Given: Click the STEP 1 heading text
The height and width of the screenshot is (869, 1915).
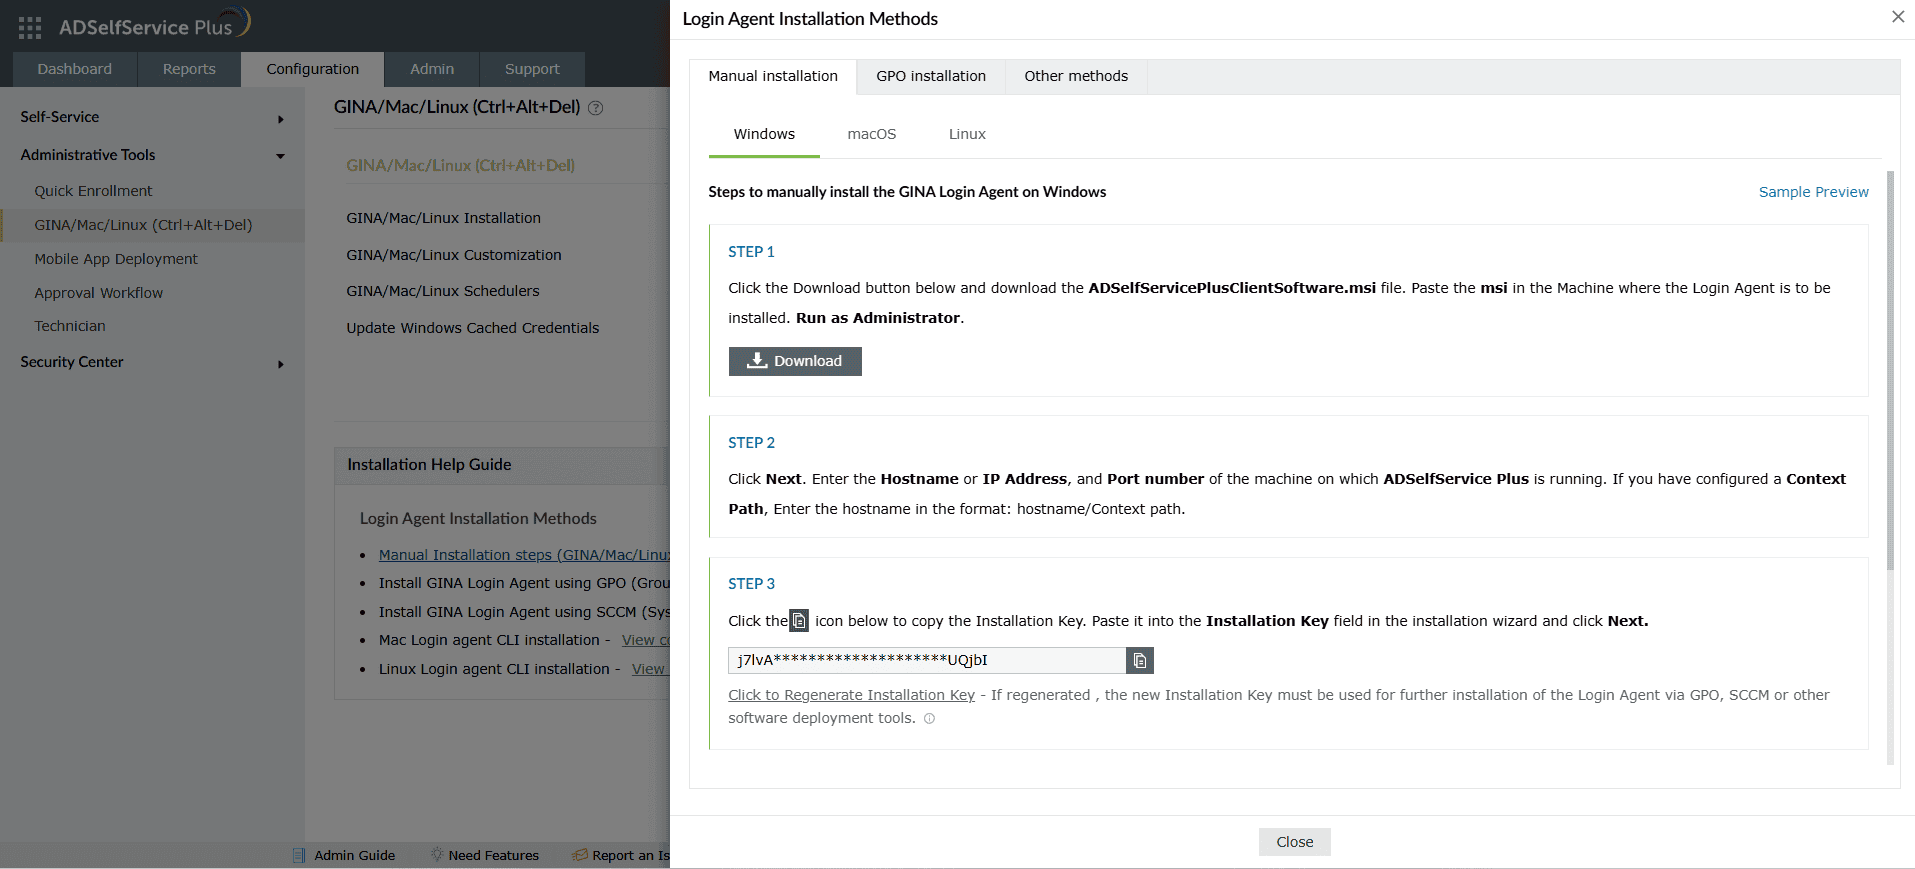Looking at the screenshot, I should (751, 252).
